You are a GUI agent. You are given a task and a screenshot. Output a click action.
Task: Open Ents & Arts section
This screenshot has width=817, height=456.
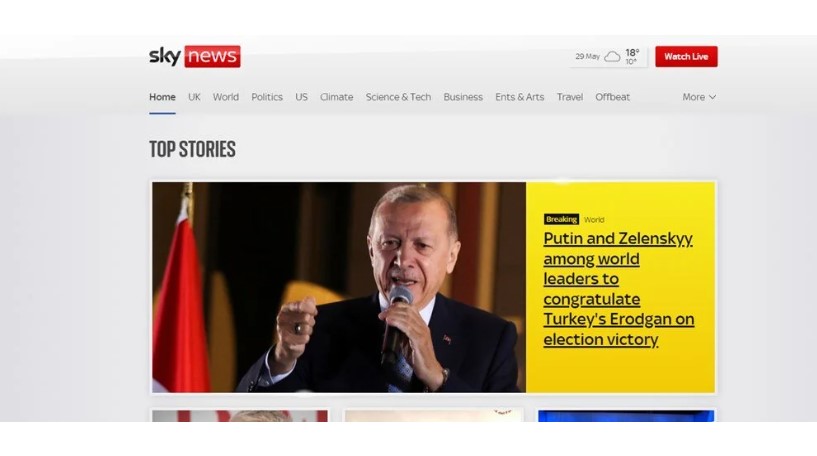pyautogui.click(x=519, y=97)
